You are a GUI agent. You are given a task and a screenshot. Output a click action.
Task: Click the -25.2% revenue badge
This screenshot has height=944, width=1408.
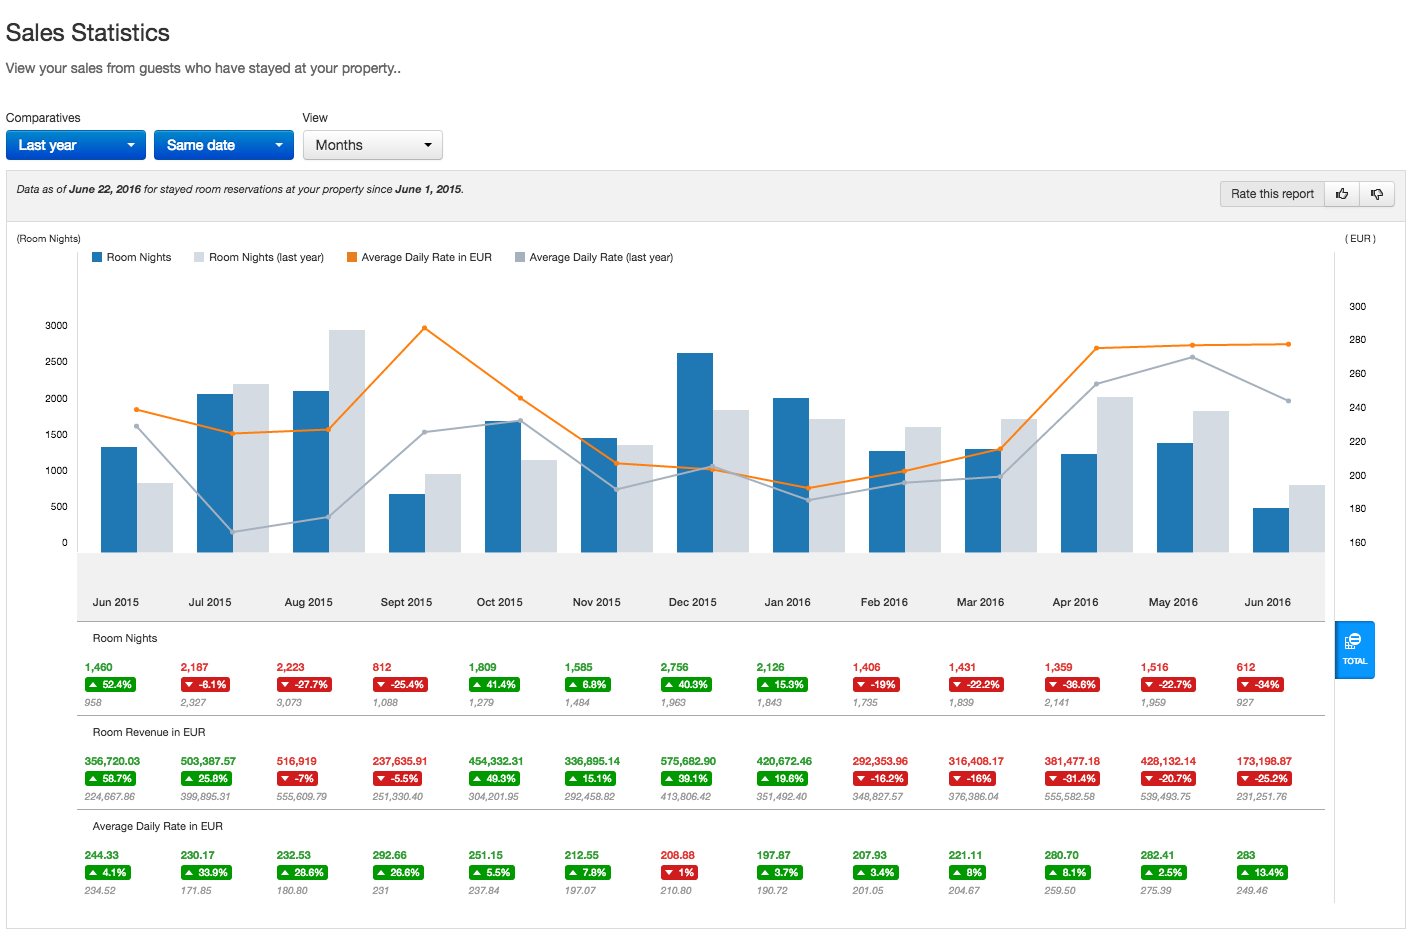click(1264, 779)
